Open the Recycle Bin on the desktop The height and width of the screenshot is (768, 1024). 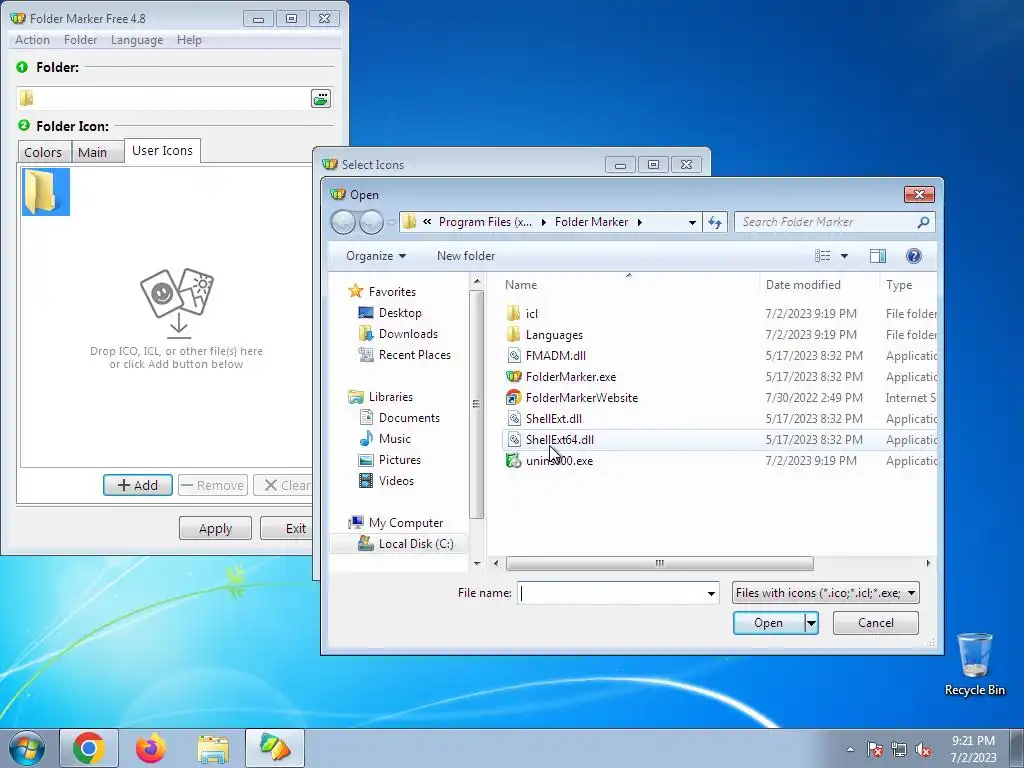click(974, 664)
